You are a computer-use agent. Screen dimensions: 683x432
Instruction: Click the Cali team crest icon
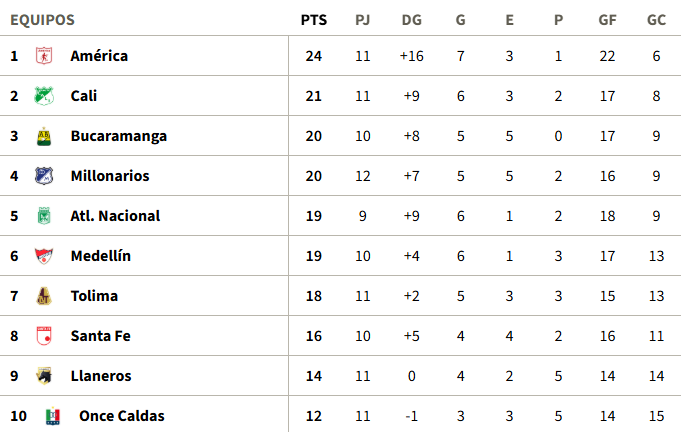44,96
